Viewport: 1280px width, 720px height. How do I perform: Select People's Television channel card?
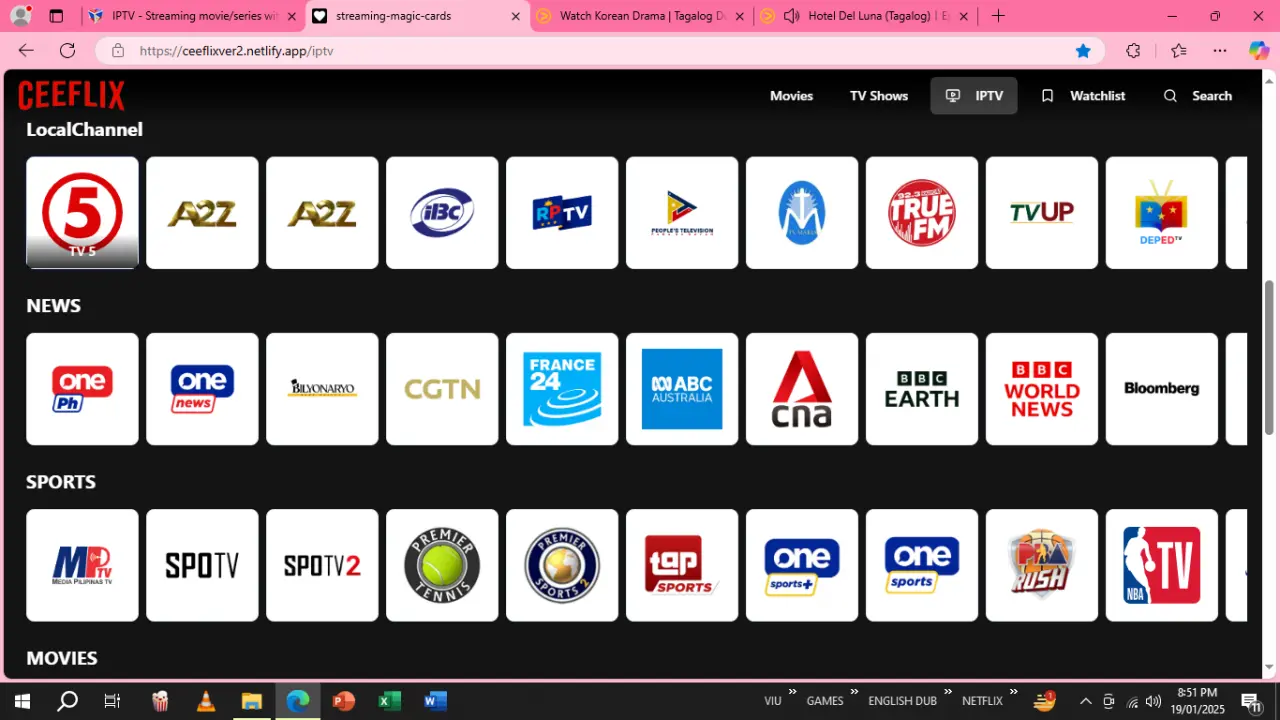[x=682, y=213]
